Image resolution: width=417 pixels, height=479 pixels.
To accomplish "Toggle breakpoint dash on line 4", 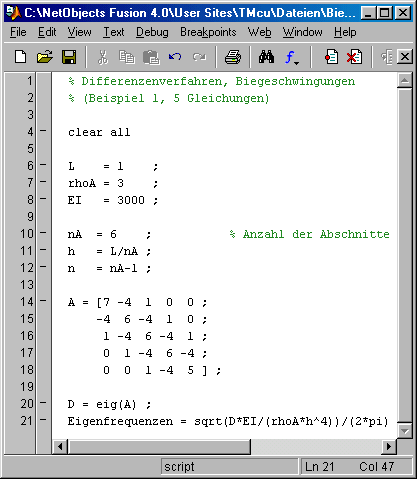I will (43, 131).
